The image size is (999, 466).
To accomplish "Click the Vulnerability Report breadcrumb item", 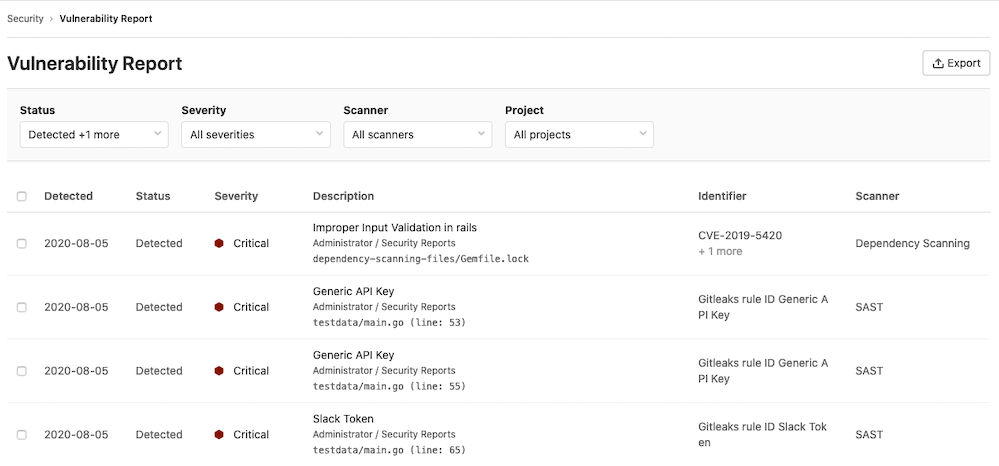I will coord(106,19).
